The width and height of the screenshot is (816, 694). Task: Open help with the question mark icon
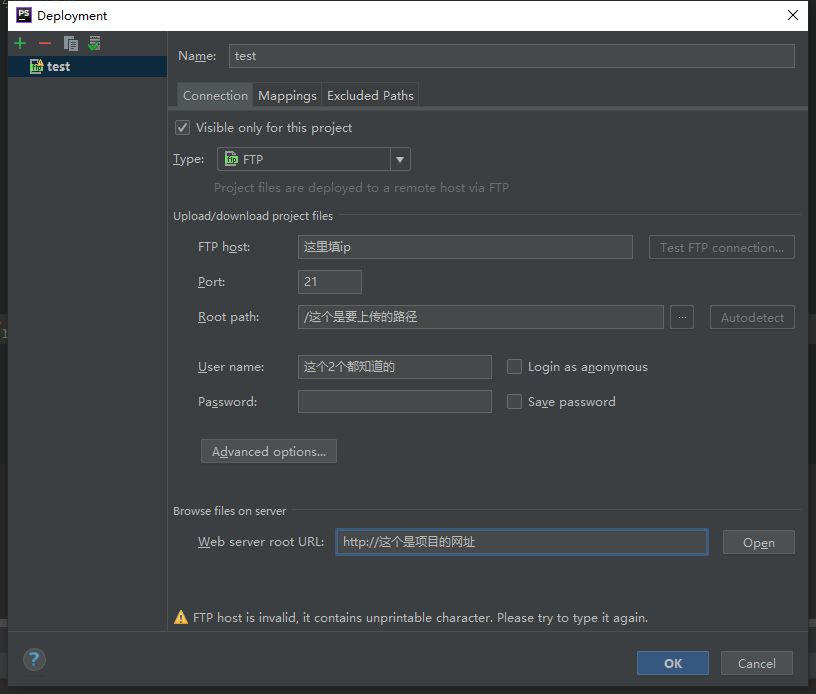click(x=34, y=660)
